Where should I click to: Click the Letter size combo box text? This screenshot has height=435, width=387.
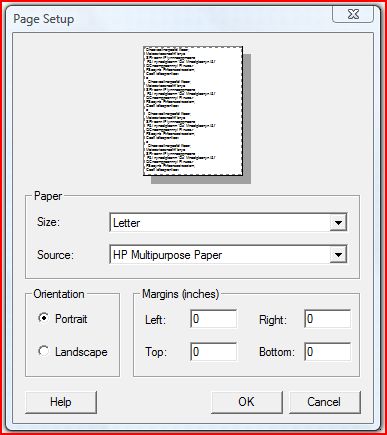point(126,223)
